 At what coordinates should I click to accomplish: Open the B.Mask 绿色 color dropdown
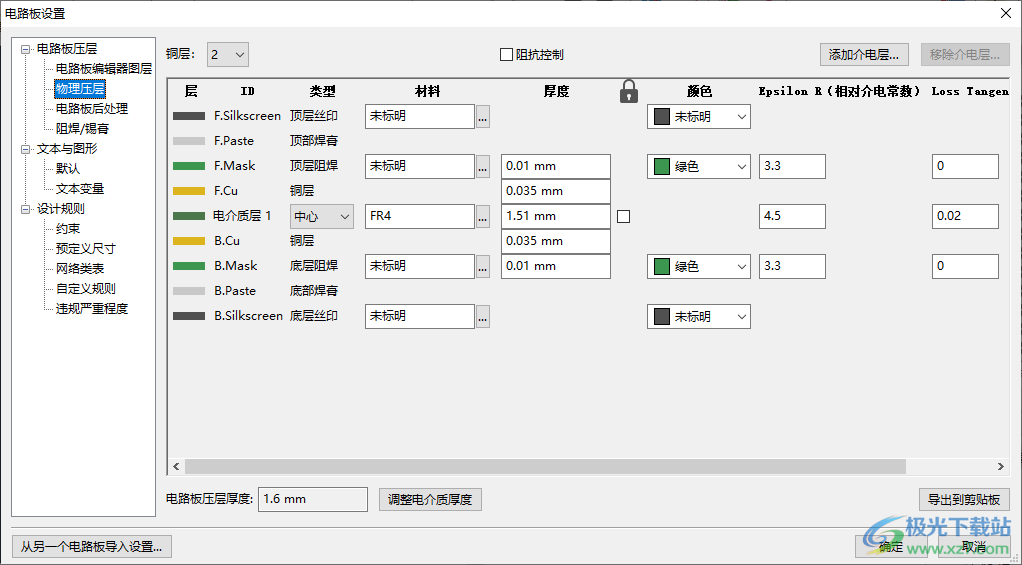pyautogui.click(x=699, y=267)
